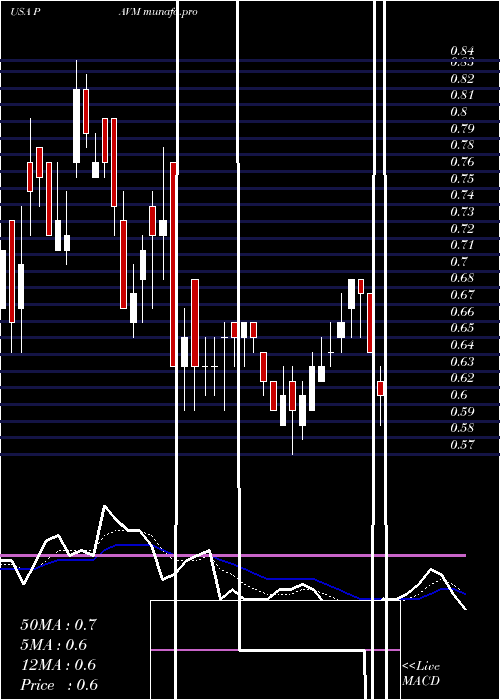Viewport: 500px width, 700px height.
Task: Click the last red candlestick near 0.62
Action: click(x=380, y=388)
